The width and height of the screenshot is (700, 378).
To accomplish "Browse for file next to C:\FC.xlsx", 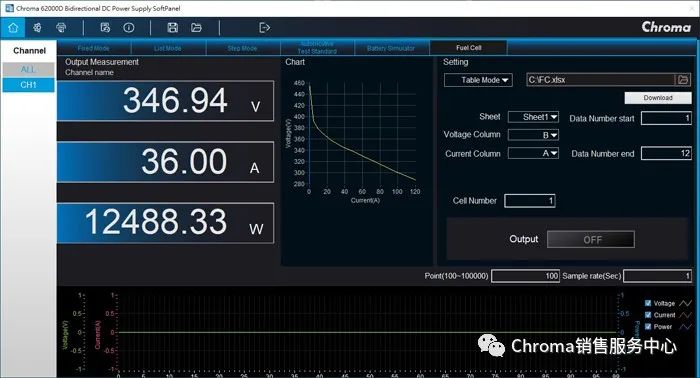I will 683,80.
